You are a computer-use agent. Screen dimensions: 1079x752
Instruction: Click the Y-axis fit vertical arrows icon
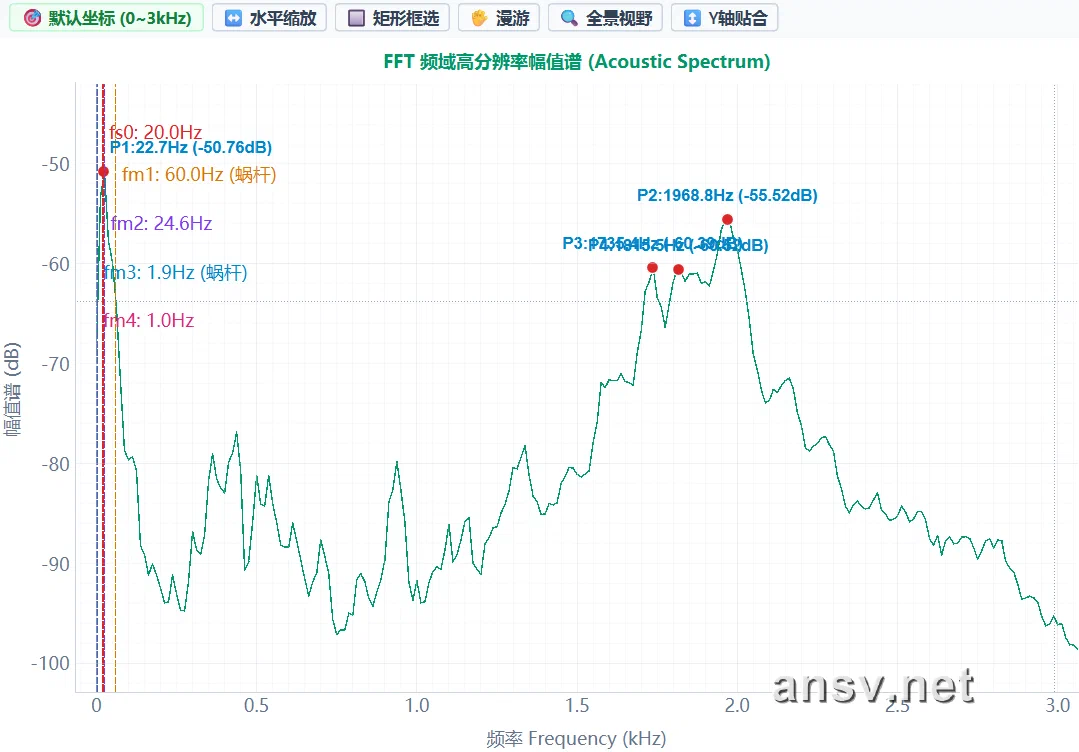coord(692,18)
